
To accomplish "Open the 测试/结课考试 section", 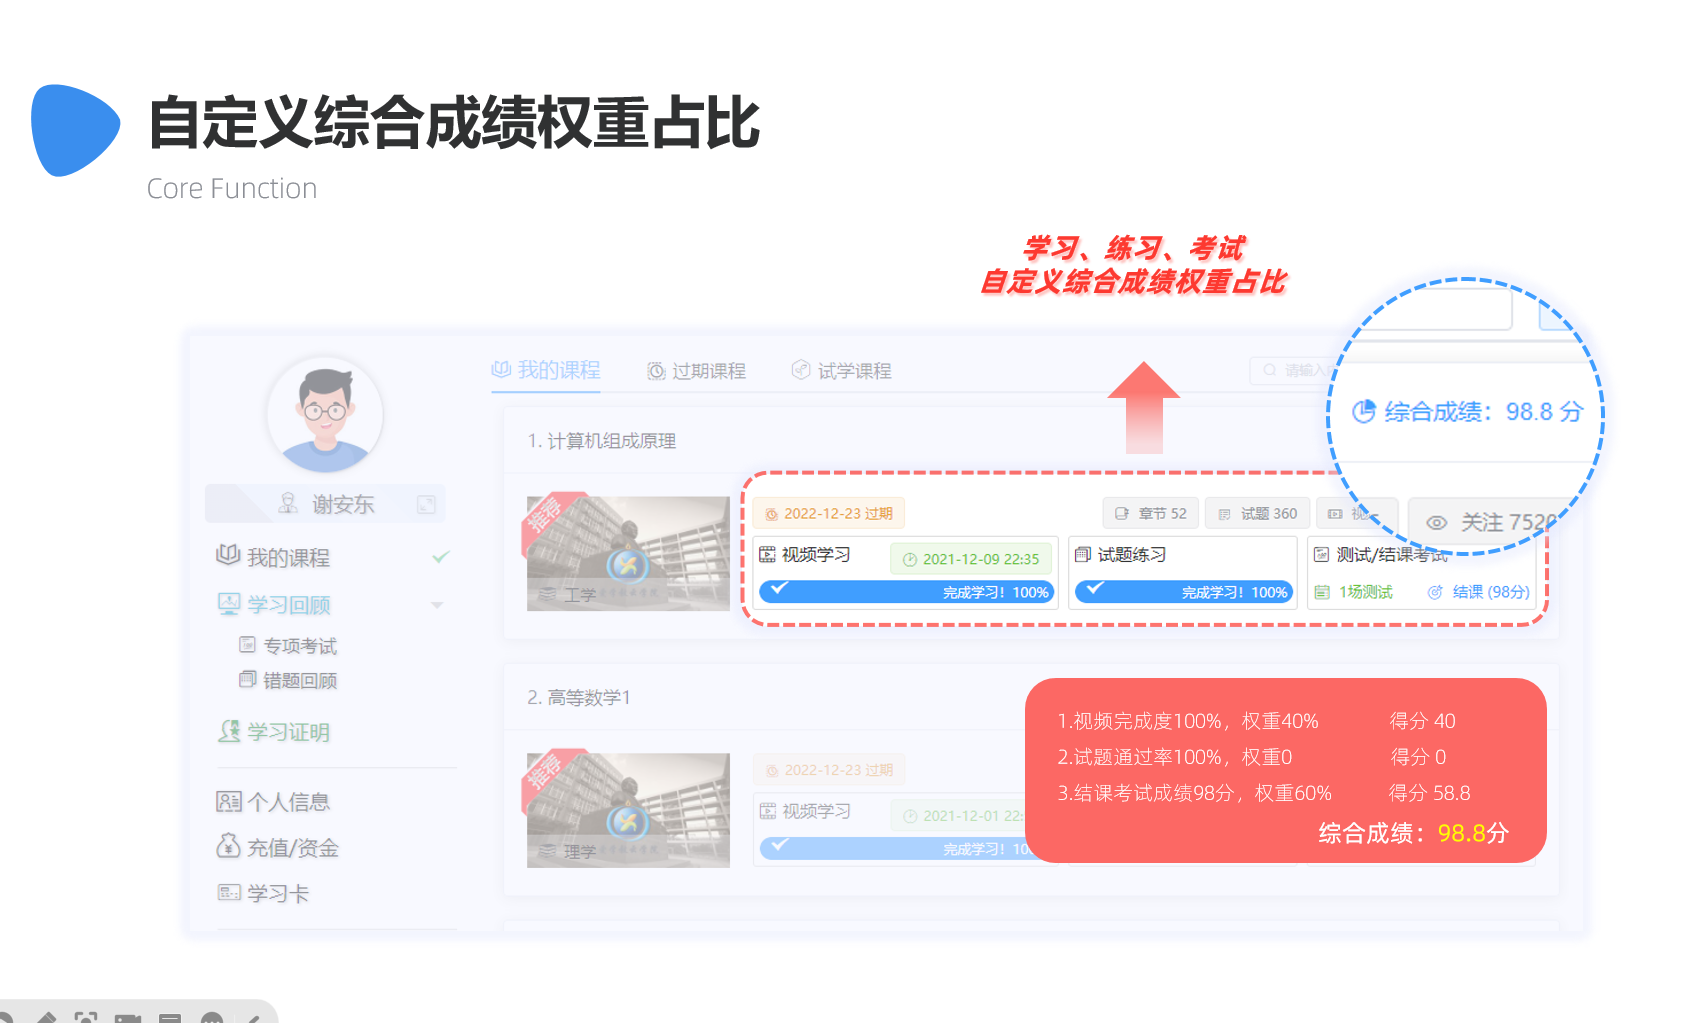I will pos(1380,554).
